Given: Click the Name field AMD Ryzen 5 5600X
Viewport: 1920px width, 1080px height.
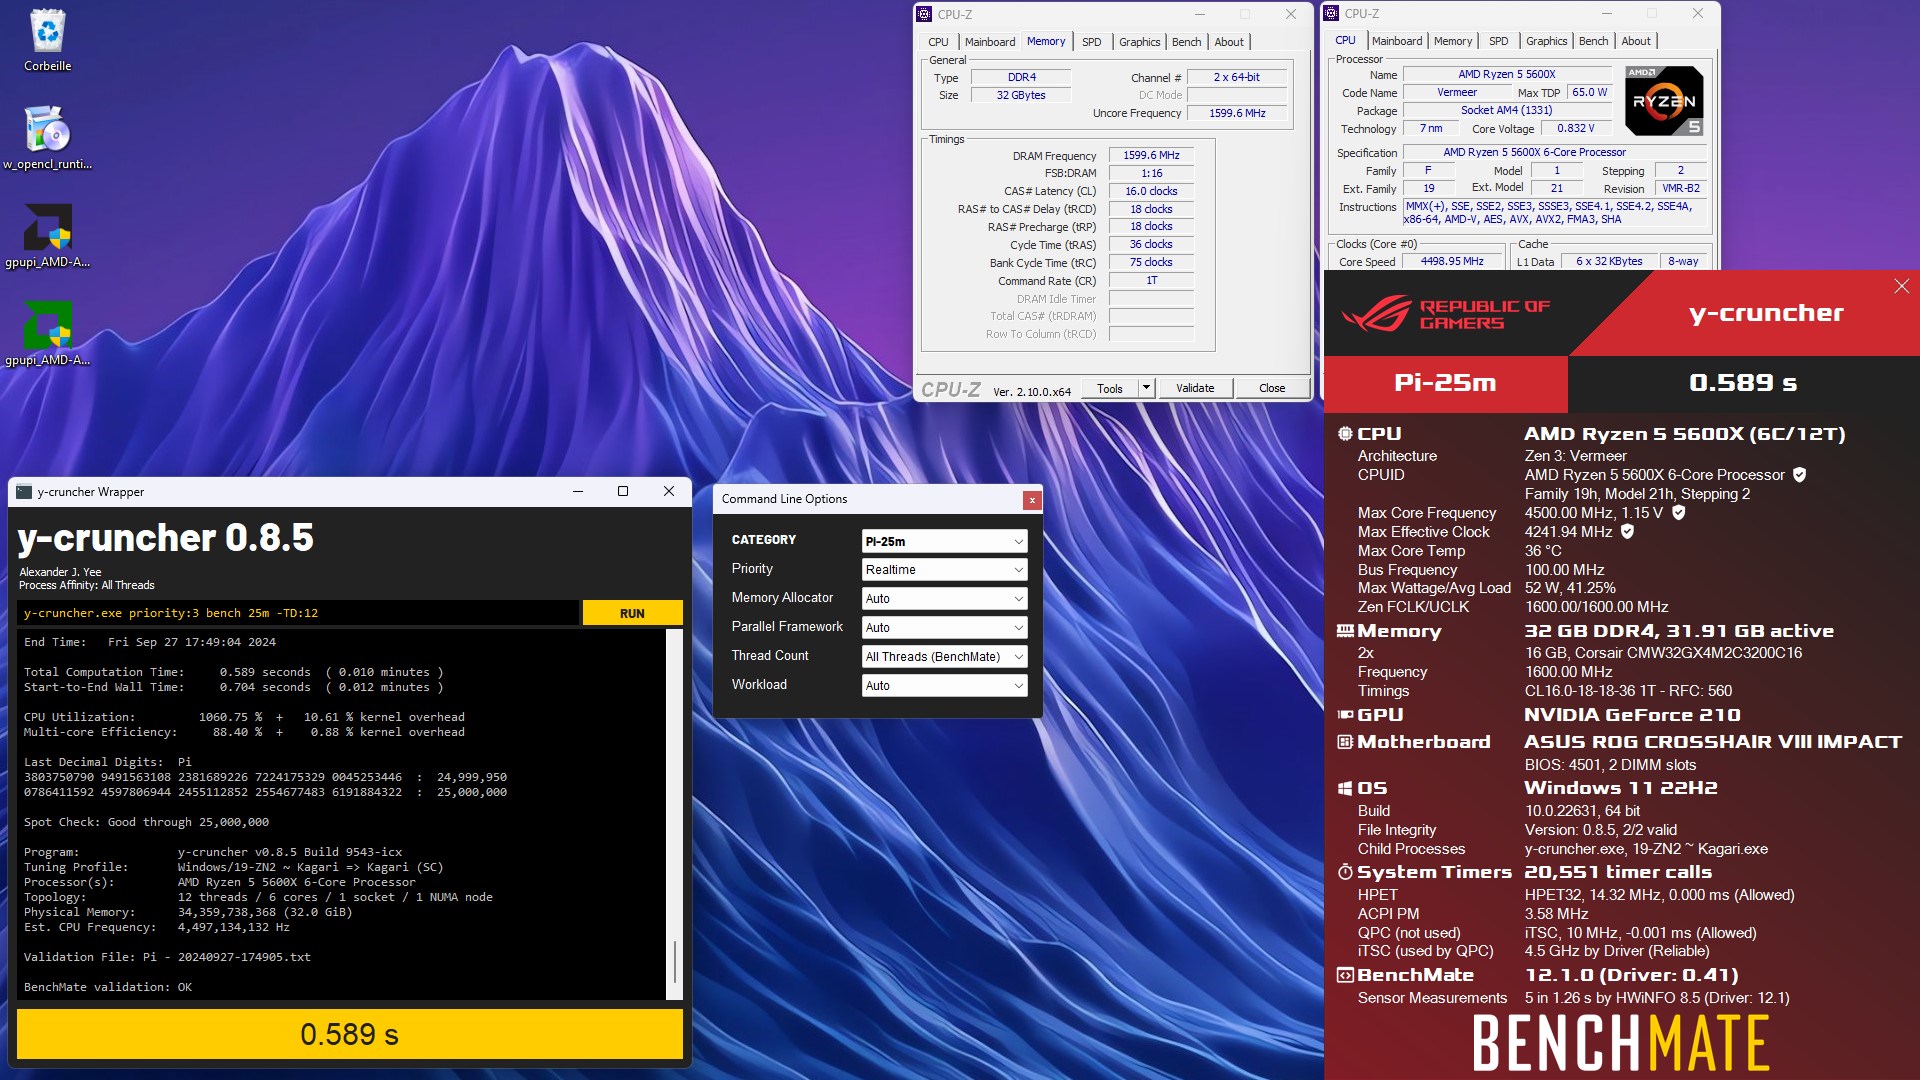Looking at the screenshot, I should pos(1507,74).
